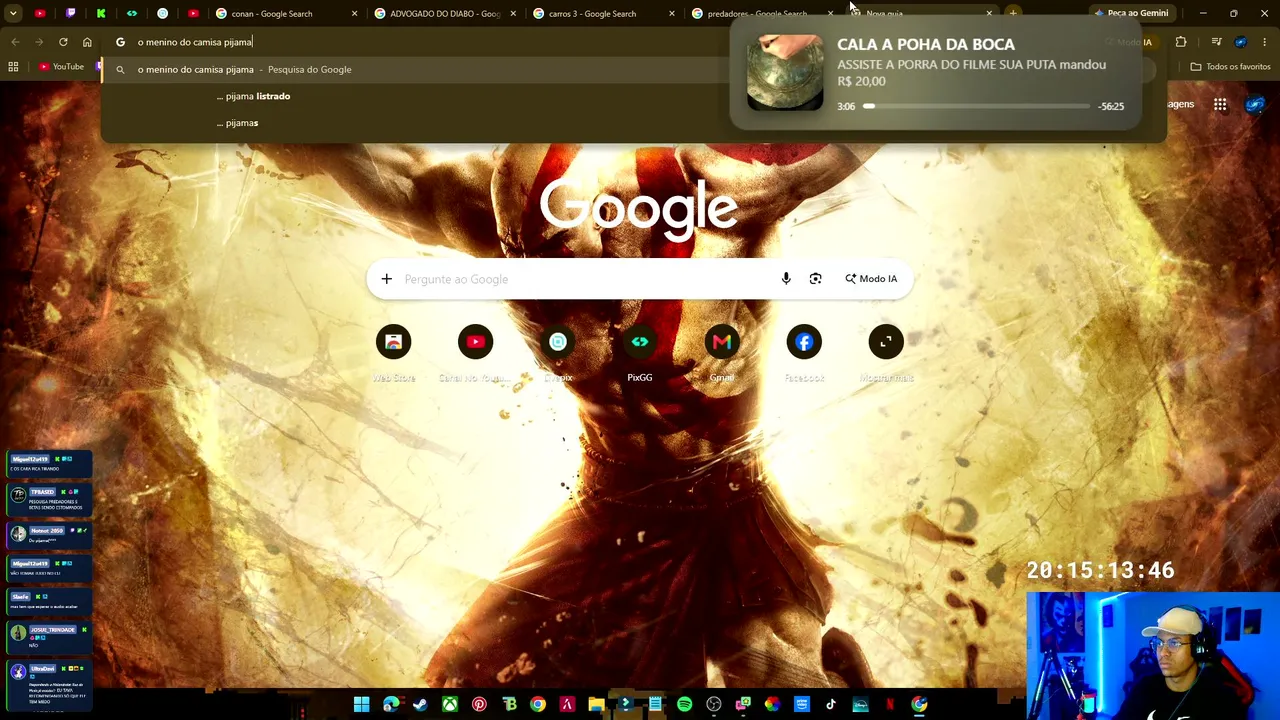Click the plus icon in search box
The width and height of the screenshot is (1280, 720).
coord(386,279)
